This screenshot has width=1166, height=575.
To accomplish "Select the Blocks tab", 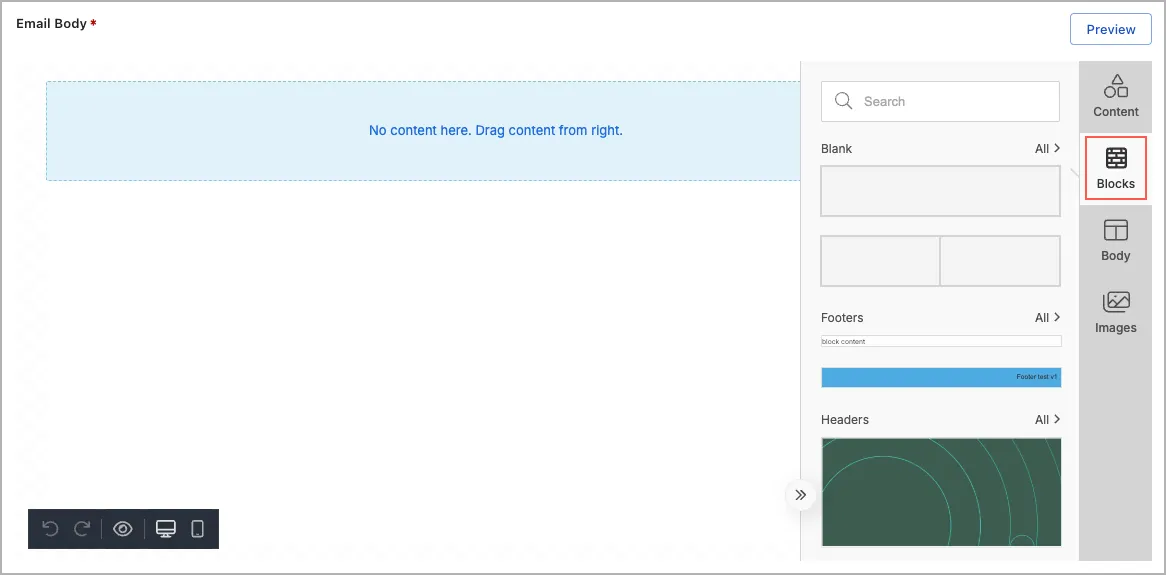I will (1115, 169).
